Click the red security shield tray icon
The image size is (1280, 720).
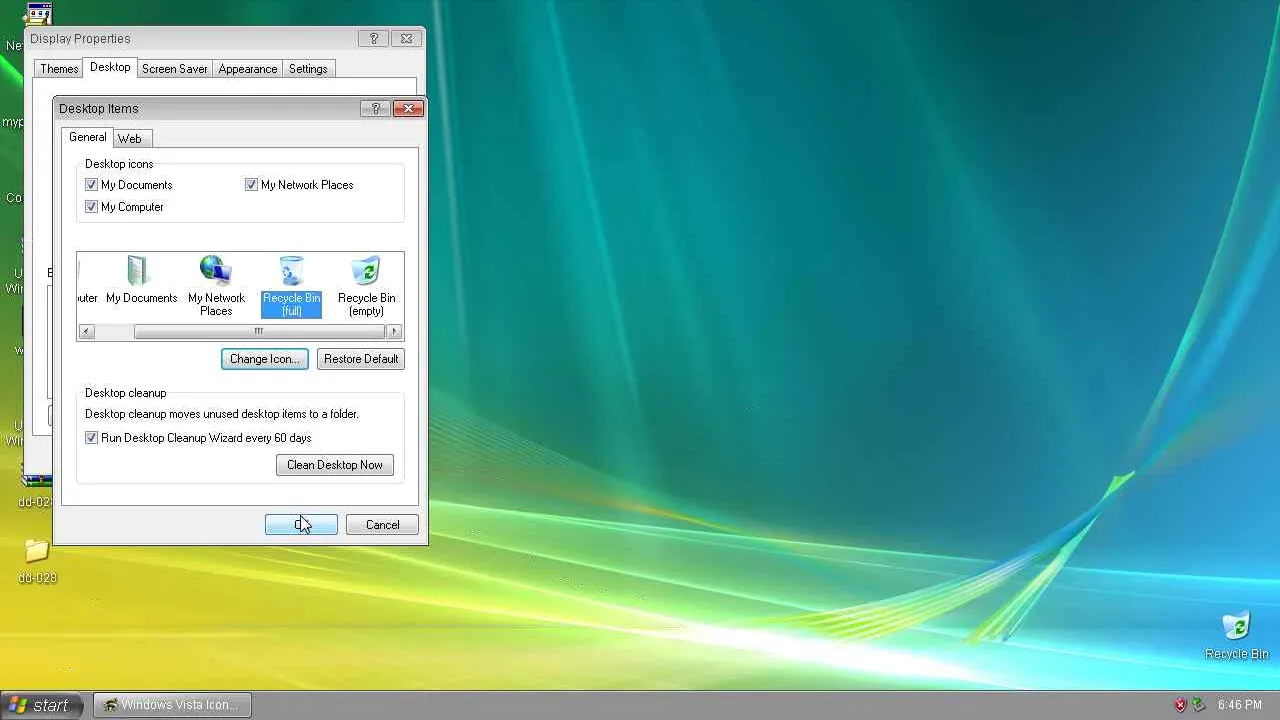(1180, 705)
